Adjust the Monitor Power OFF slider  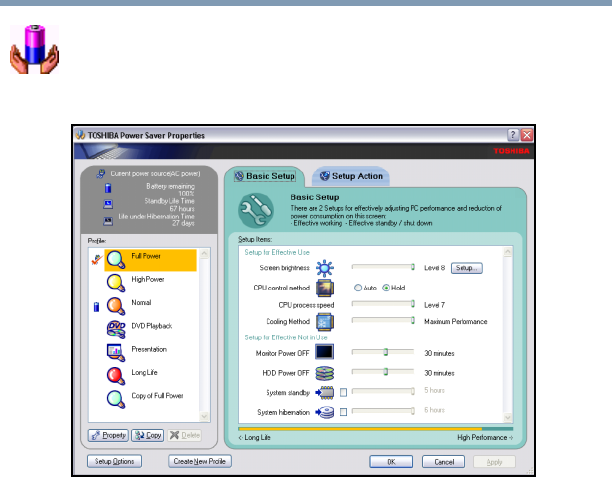click(x=383, y=352)
